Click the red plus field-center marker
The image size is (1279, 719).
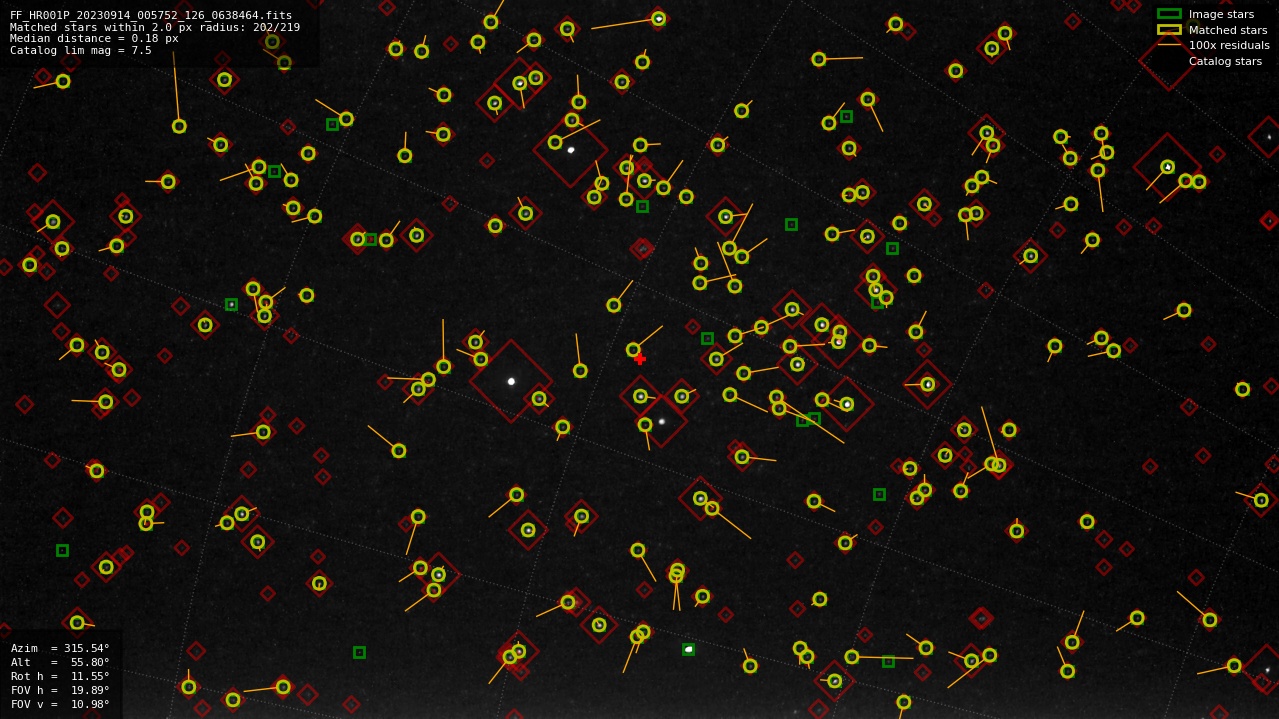coord(640,359)
